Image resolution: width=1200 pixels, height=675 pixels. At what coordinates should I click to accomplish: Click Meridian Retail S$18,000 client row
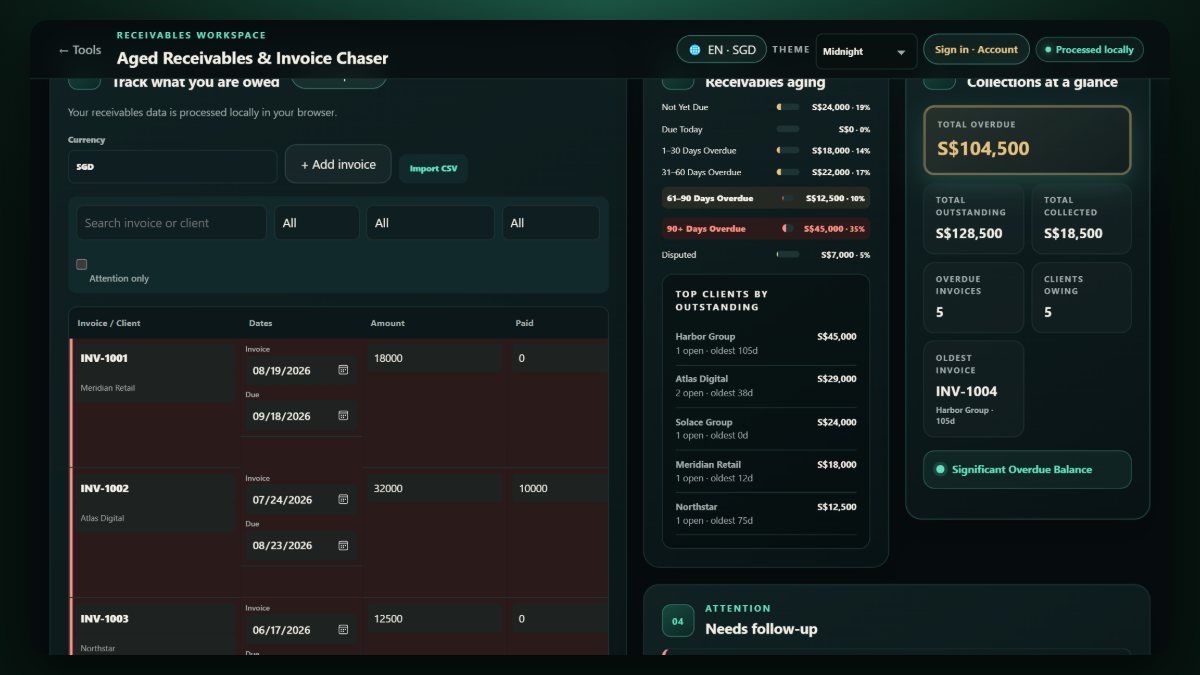tap(766, 471)
